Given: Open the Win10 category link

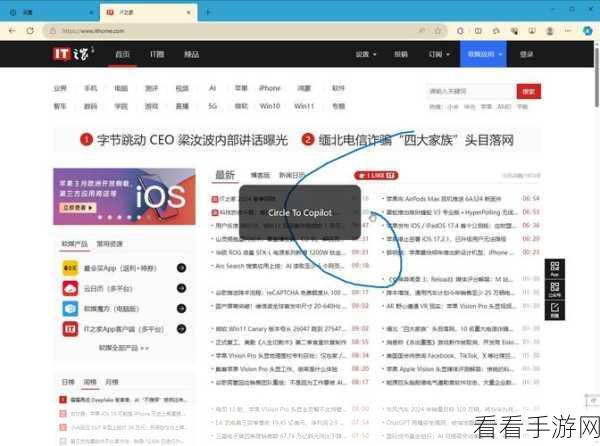Looking at the screenshot, I should tap(270, 106).
